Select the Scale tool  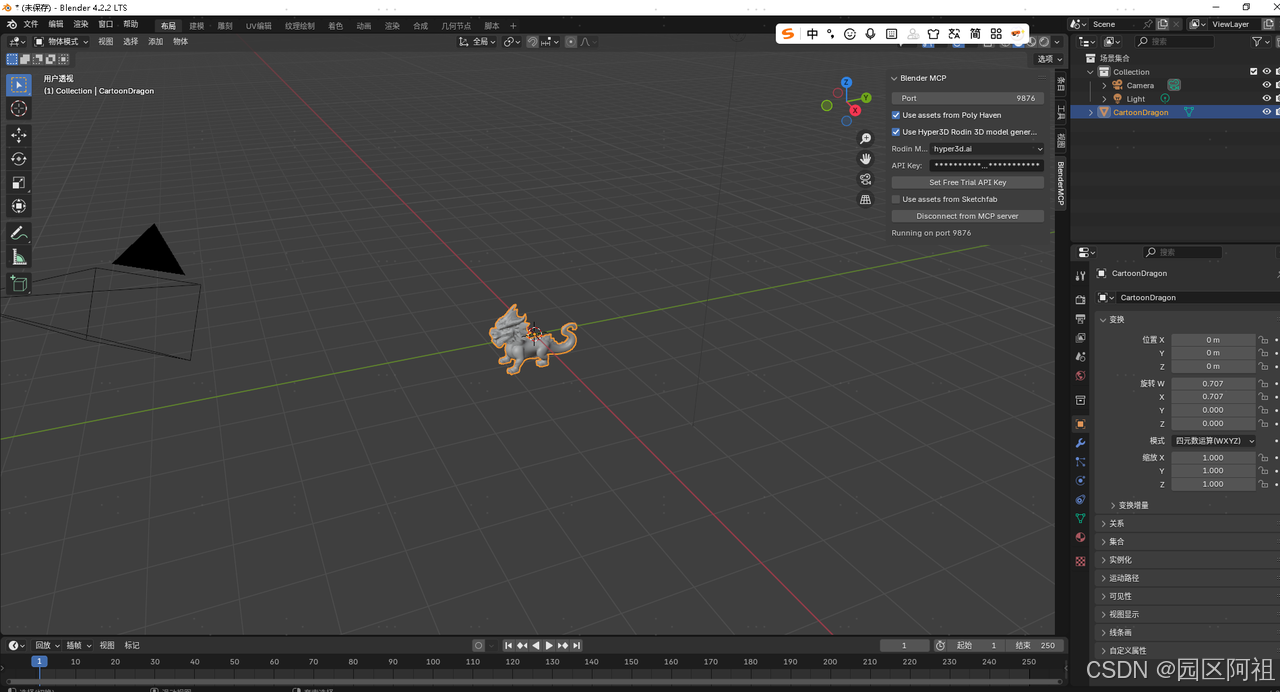click(x=19, y=183)
